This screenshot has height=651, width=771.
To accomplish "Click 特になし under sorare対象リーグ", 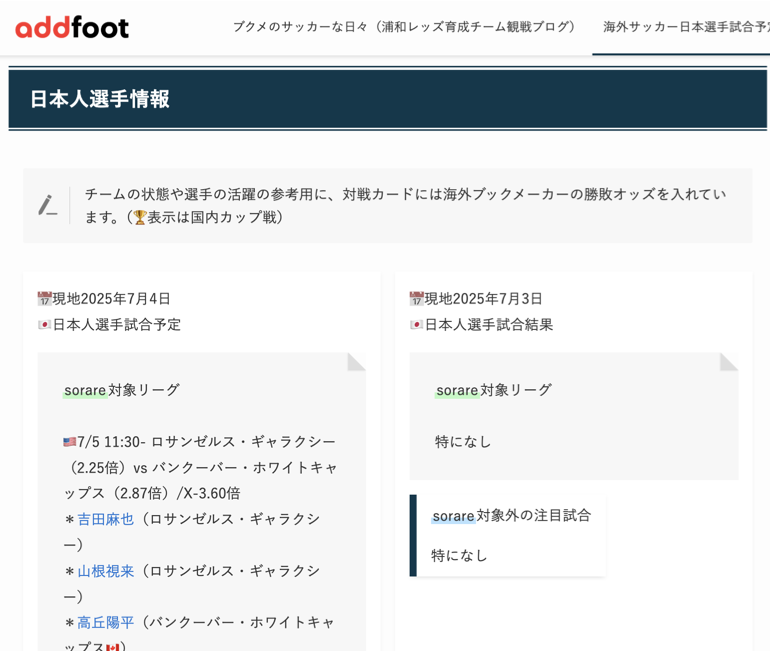I will [x=463, y=442].
